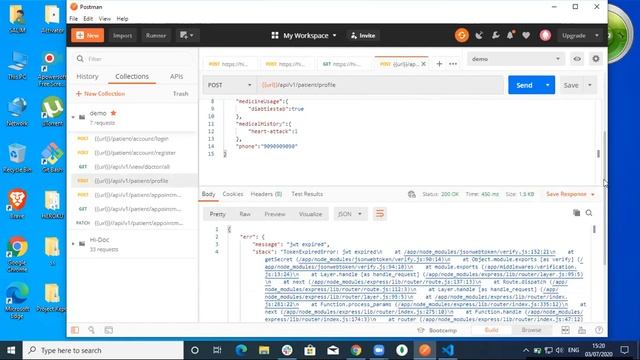Screen dimensions: 640x360
Task: Open the console icon in status bar
Action: 109,330
